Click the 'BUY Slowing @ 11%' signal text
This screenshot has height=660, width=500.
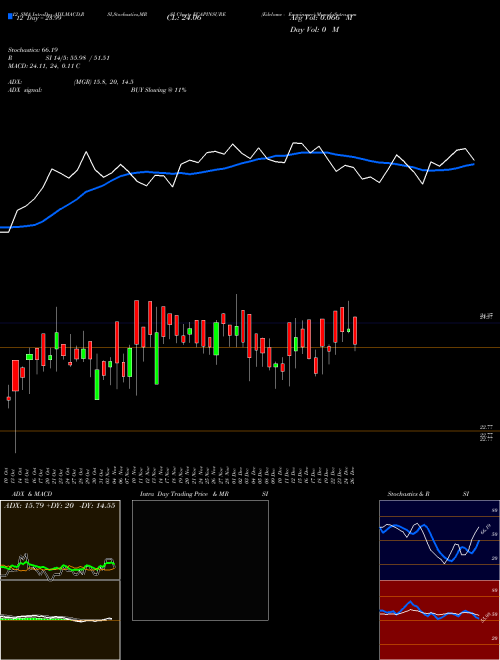[x=158, y=90]
